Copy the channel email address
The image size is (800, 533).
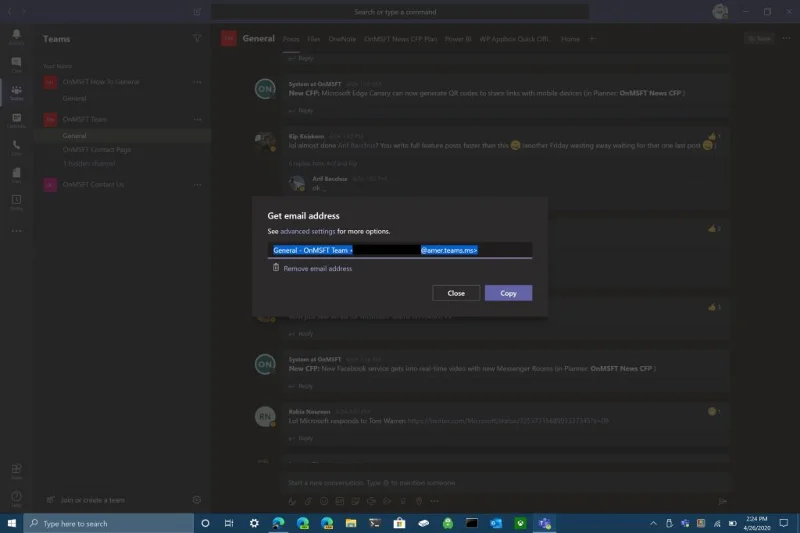coord(508,293)
